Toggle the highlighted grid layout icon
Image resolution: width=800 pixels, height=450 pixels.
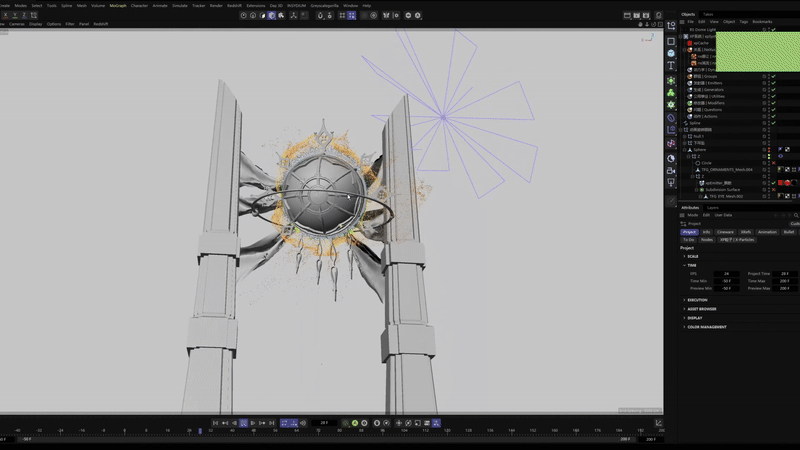(x=352, y=15)
